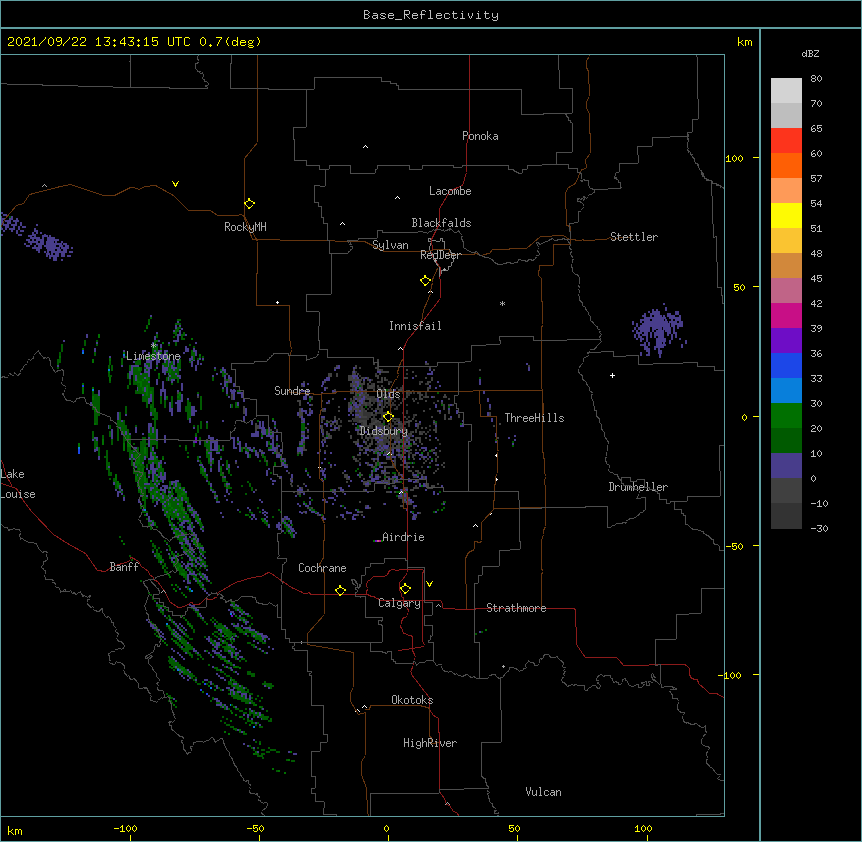The width and height of the screenshot is (862, 842).
Task: Select the Innisfail label
Action: (415, 326)
